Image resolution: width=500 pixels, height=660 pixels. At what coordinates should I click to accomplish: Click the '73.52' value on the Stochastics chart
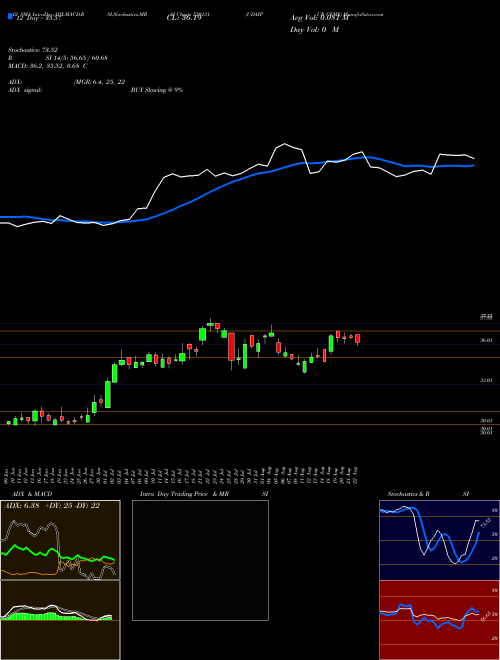point(484,523)
